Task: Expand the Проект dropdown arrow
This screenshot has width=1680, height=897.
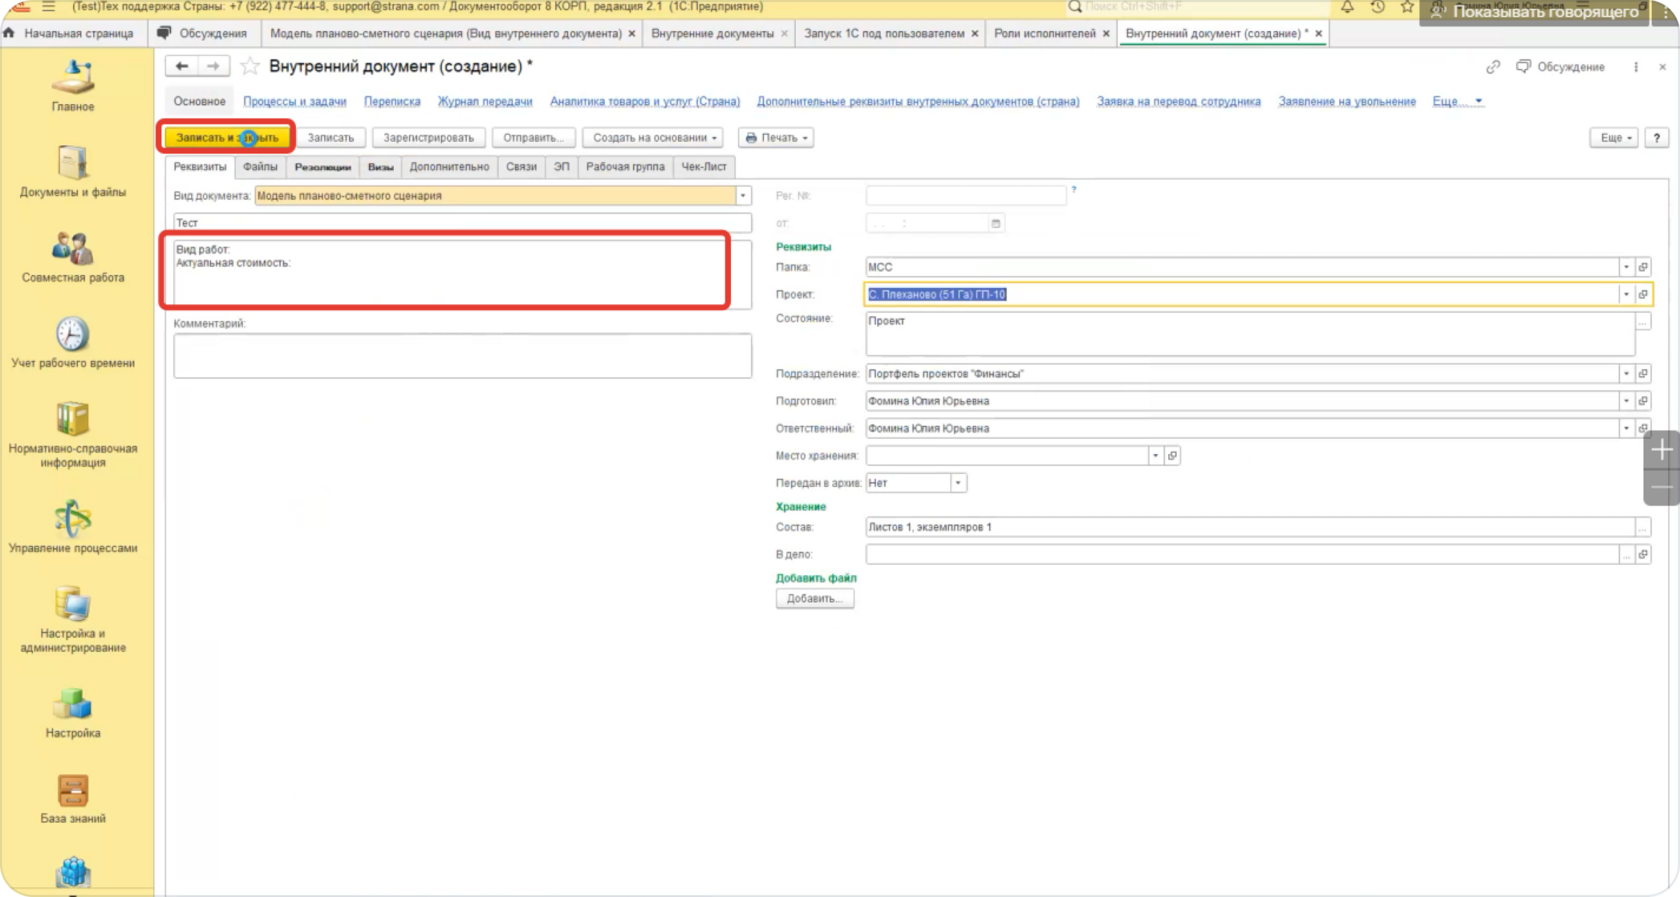Action: [x=1626, y=294]
